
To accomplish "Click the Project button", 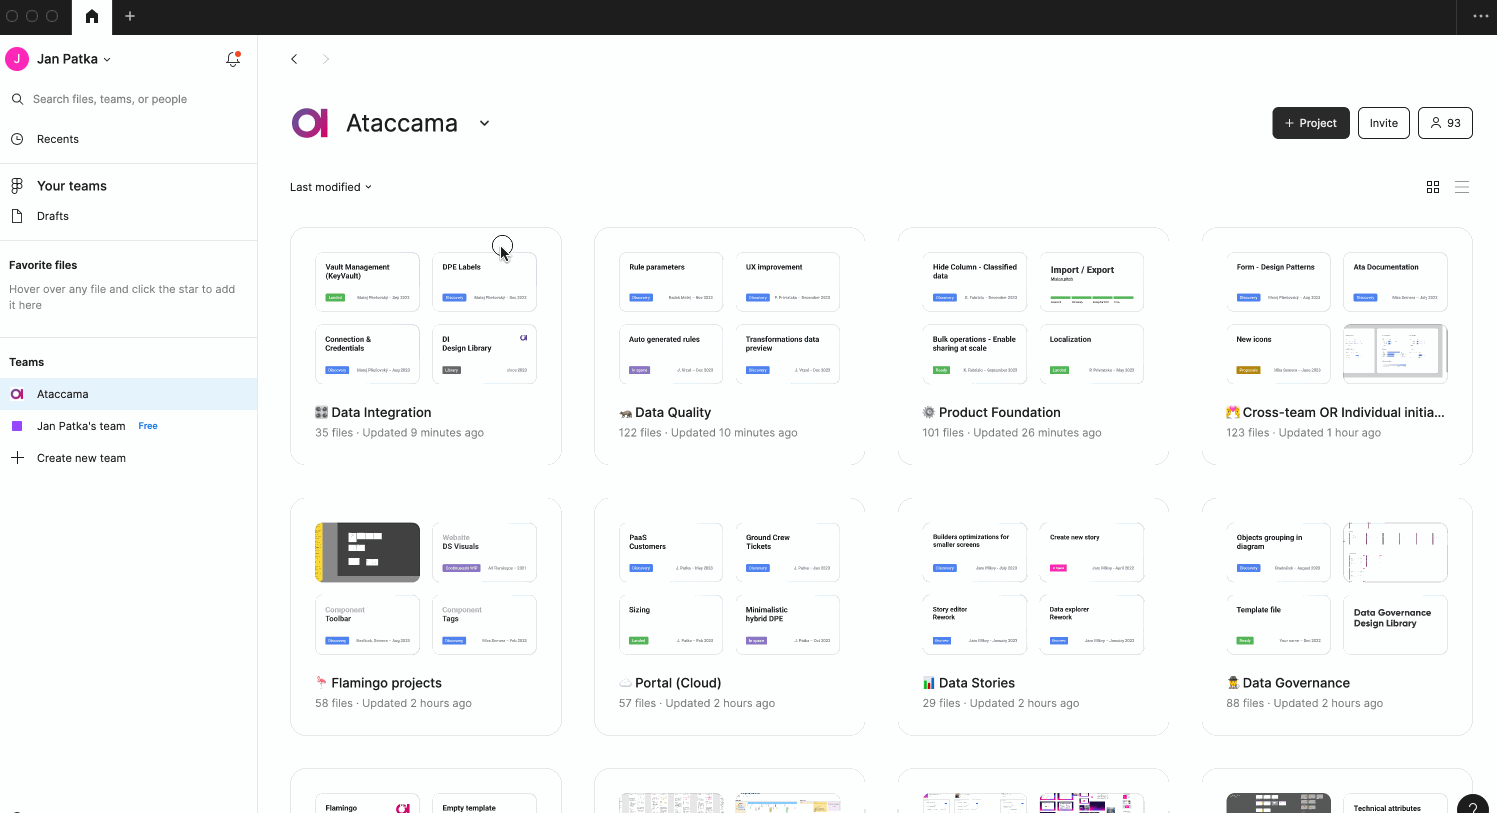I will click(1310, 123).
